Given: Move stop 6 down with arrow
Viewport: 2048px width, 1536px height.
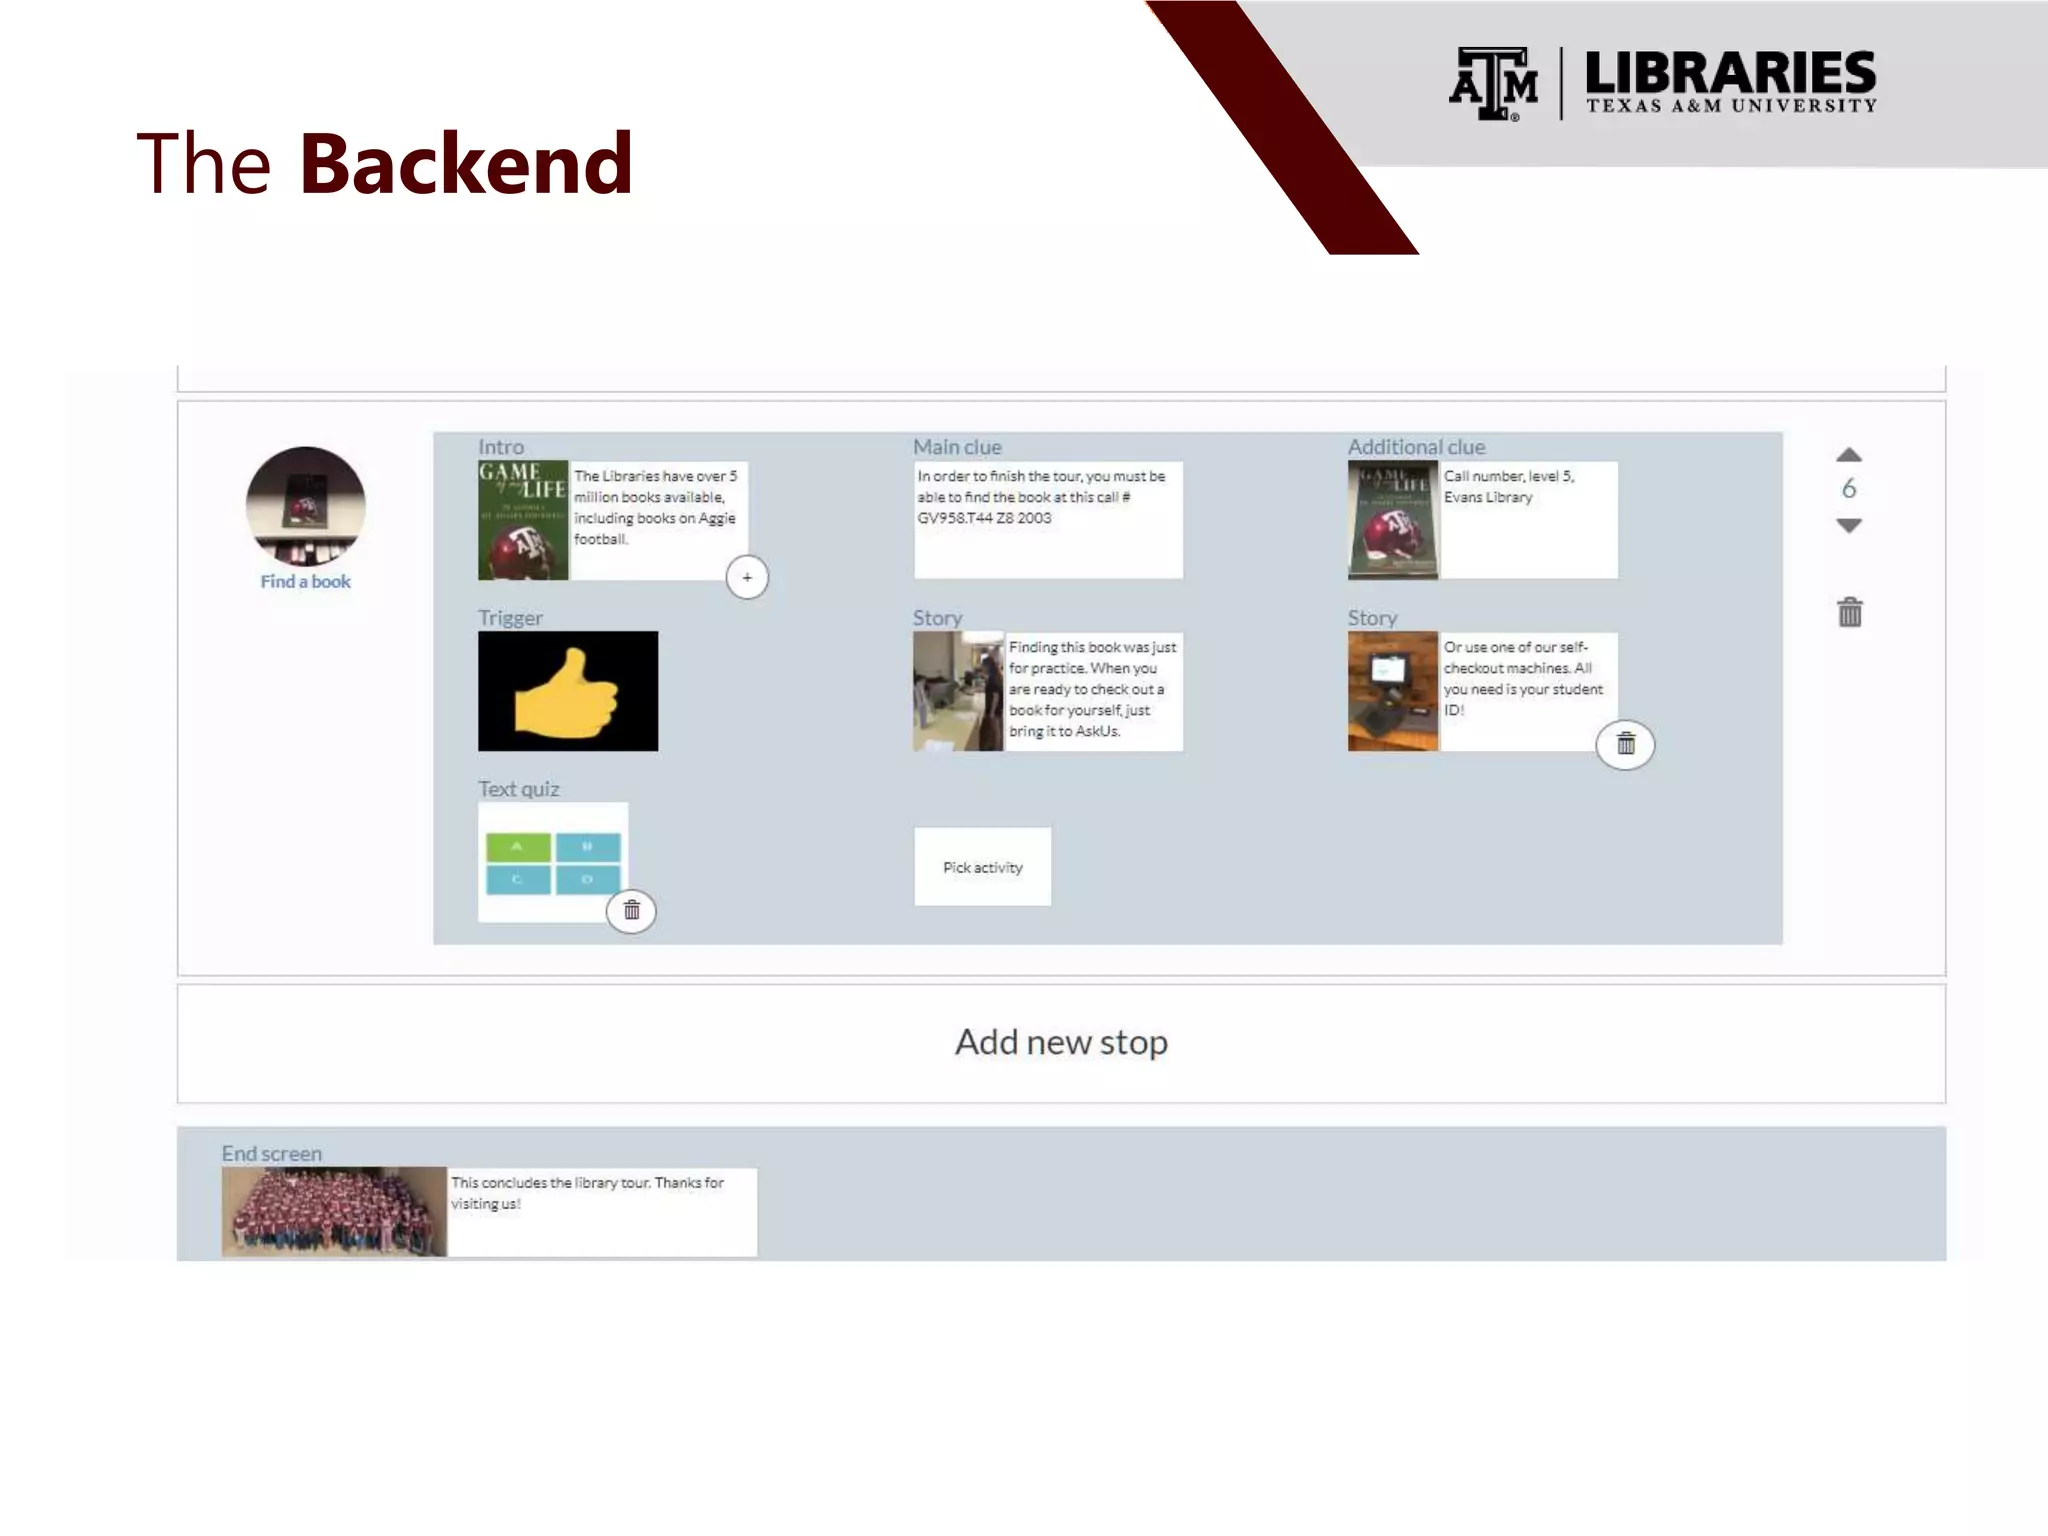Looking at the screenshot, I should (x=1849, y=525).
